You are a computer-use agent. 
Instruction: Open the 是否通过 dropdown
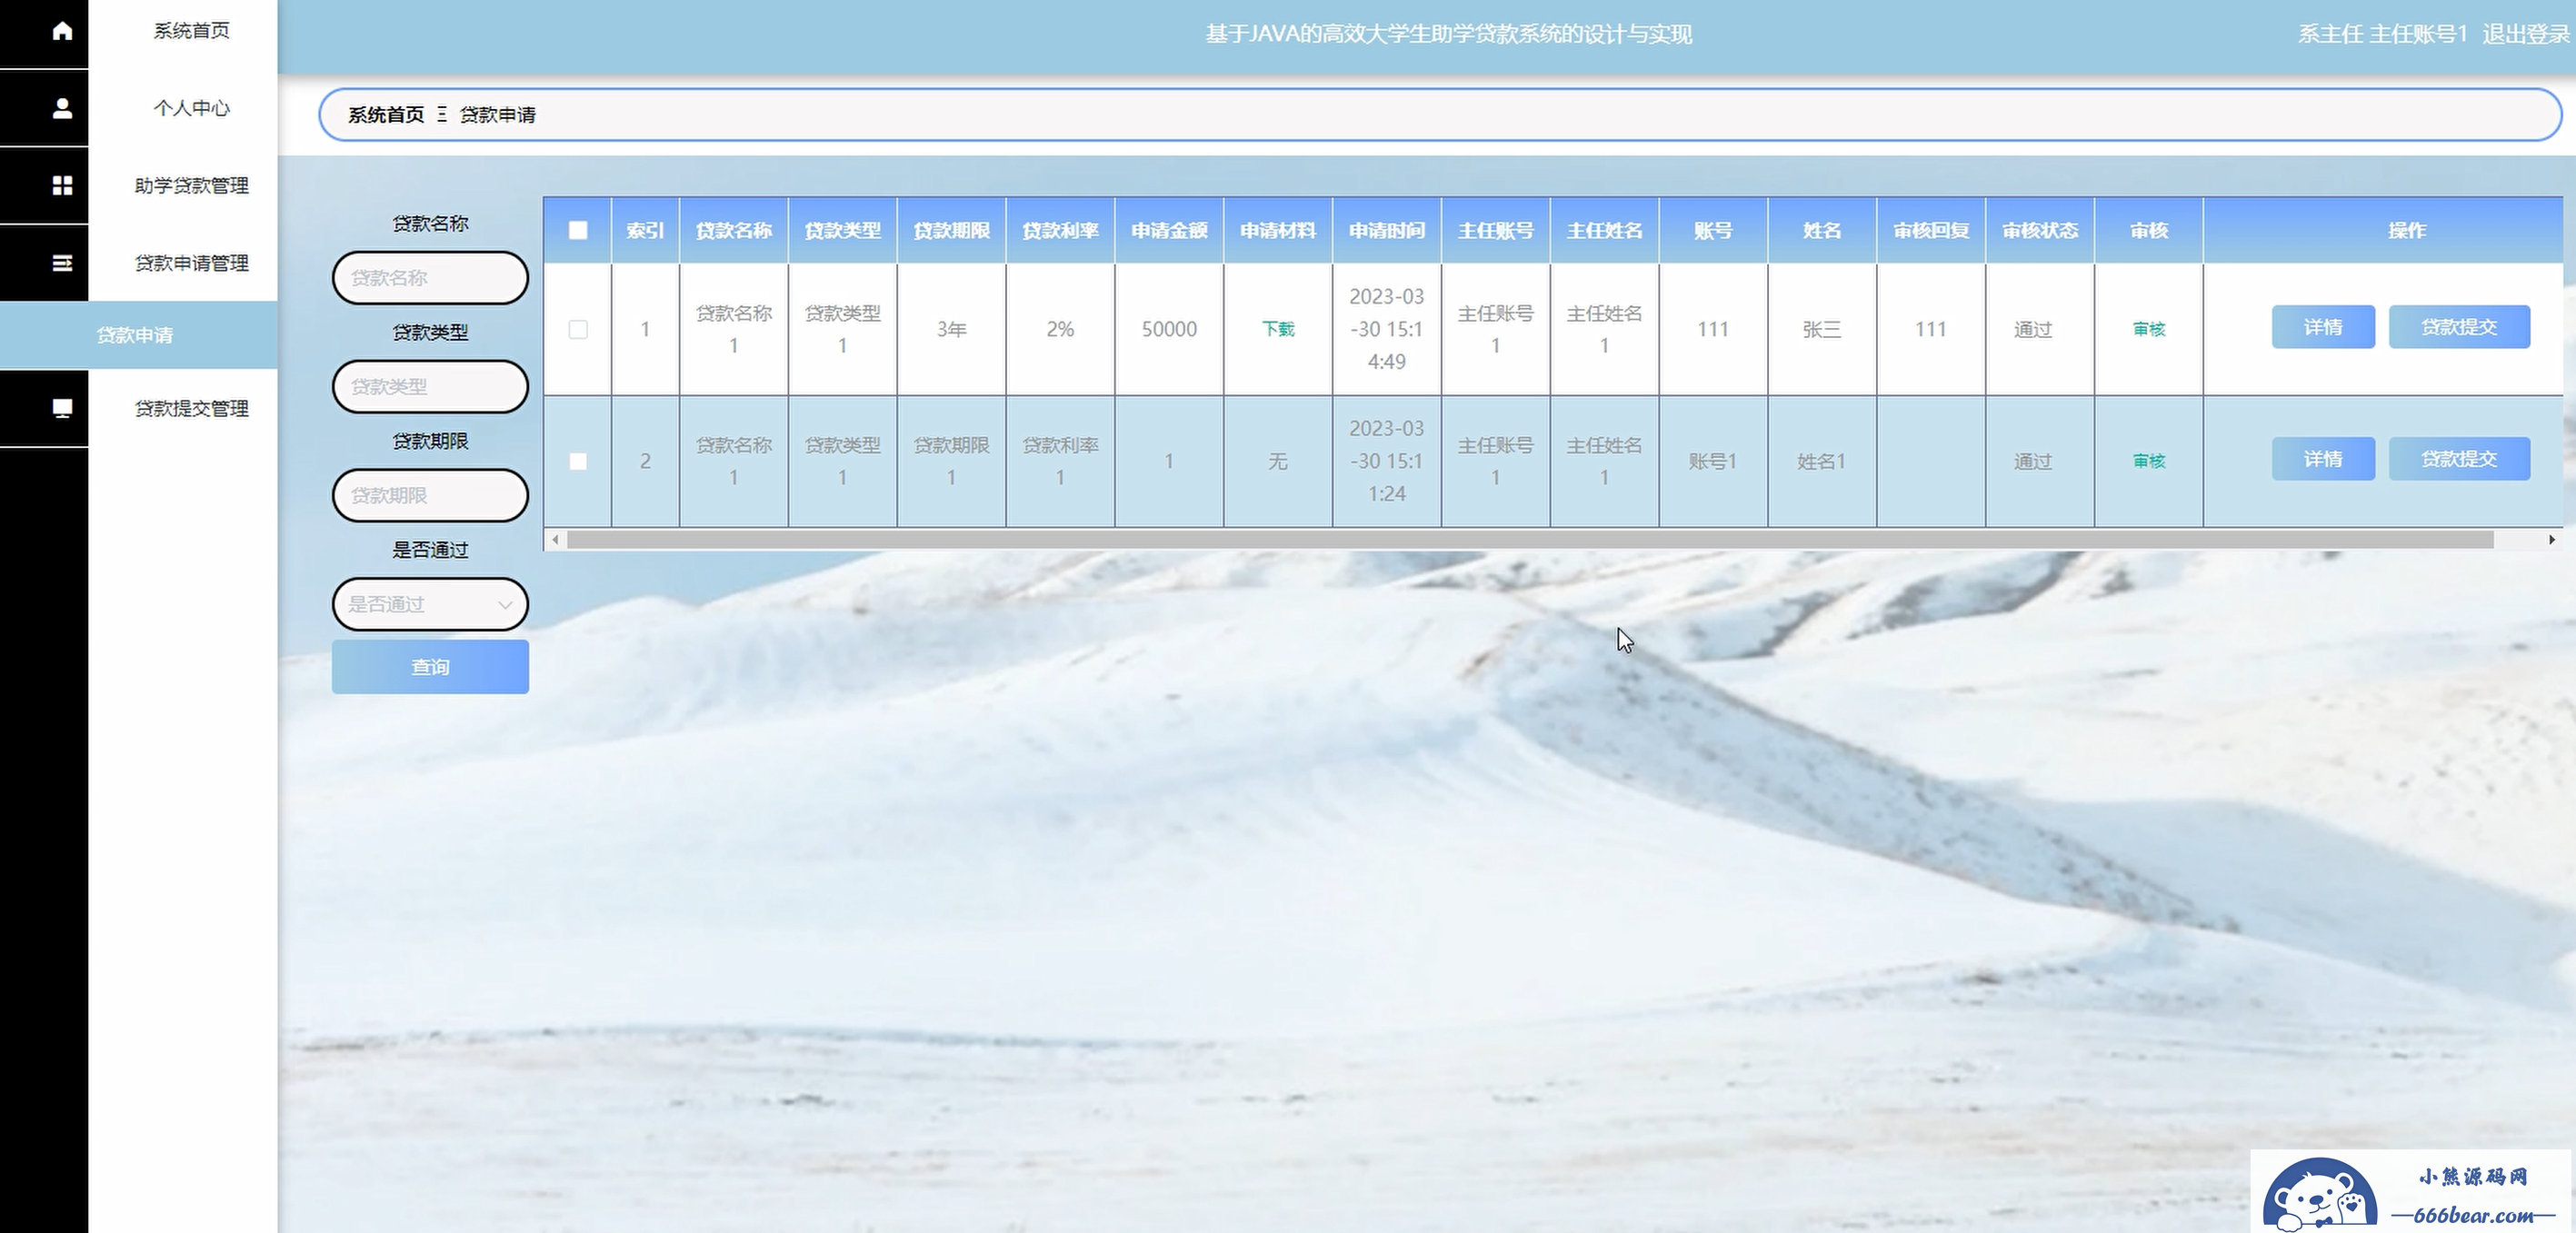pos(430,604)
